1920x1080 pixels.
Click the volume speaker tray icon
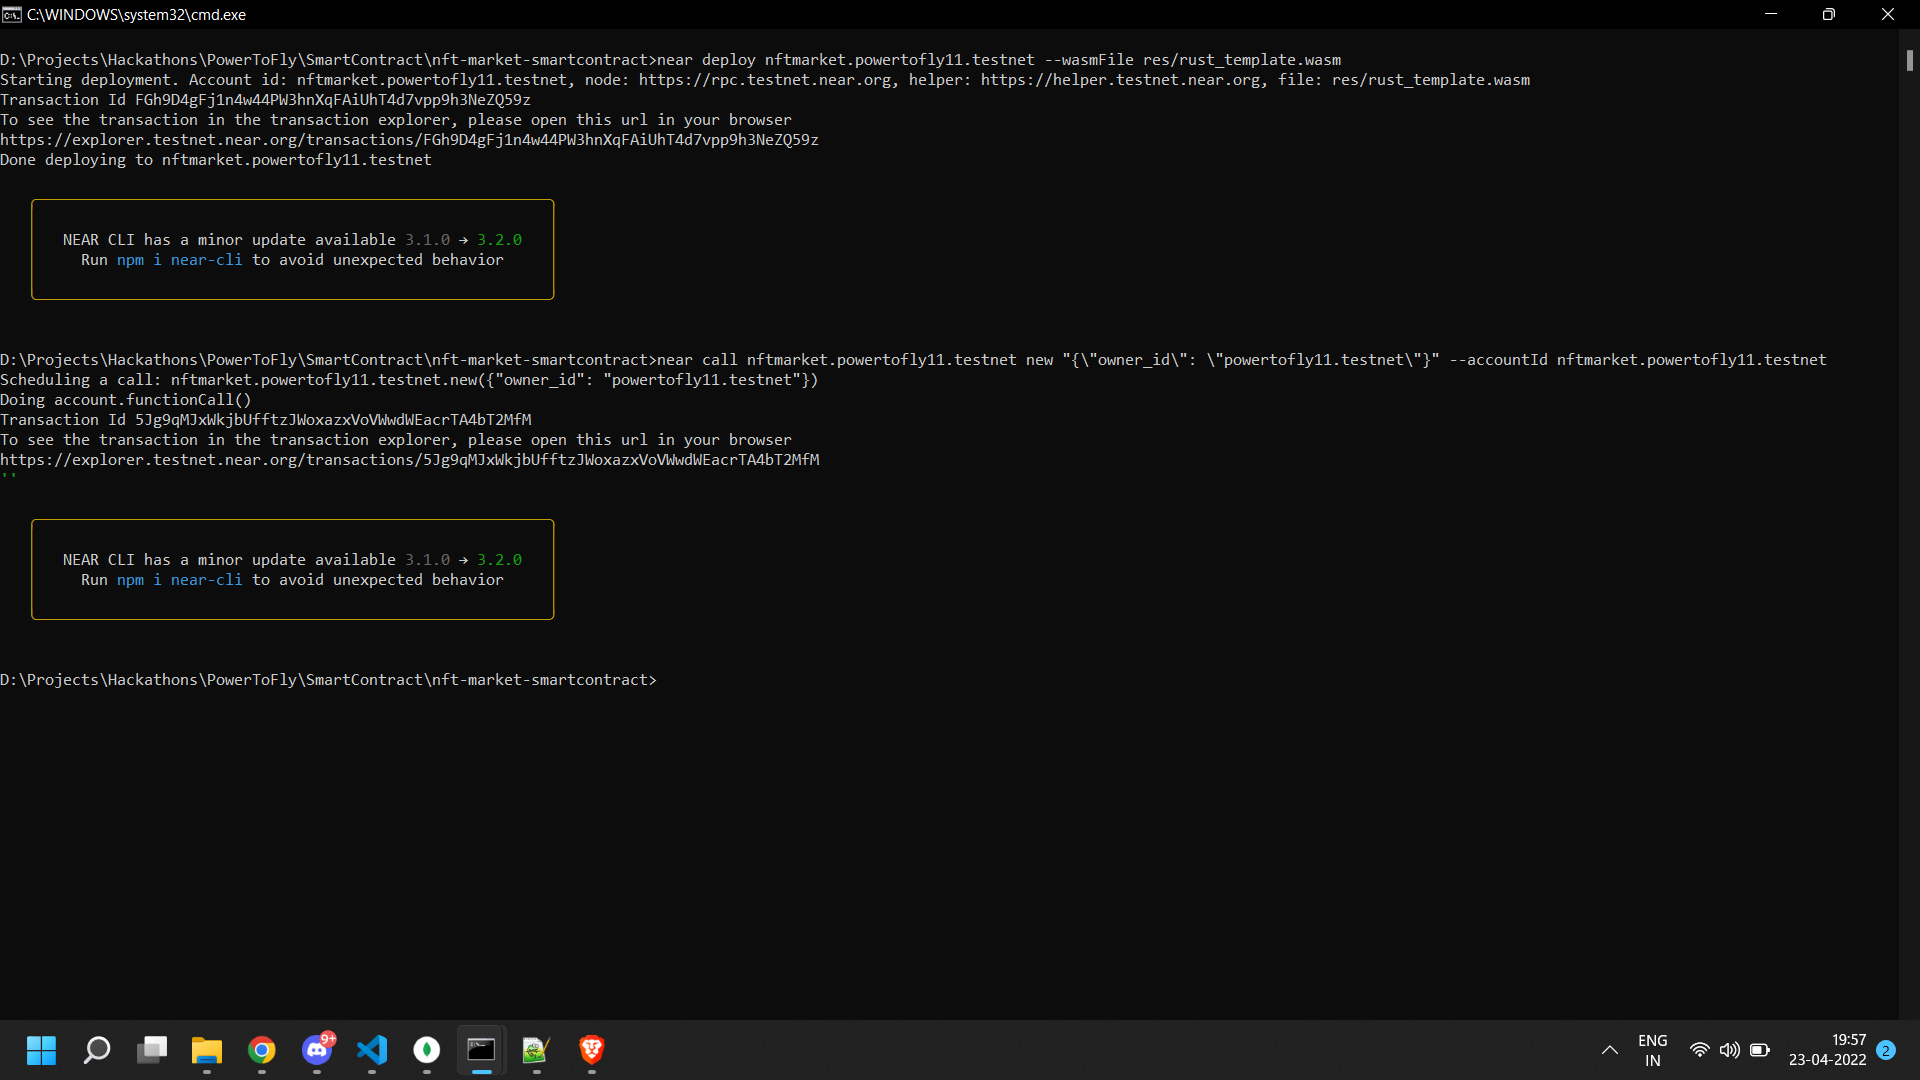click(1729, 1050)
